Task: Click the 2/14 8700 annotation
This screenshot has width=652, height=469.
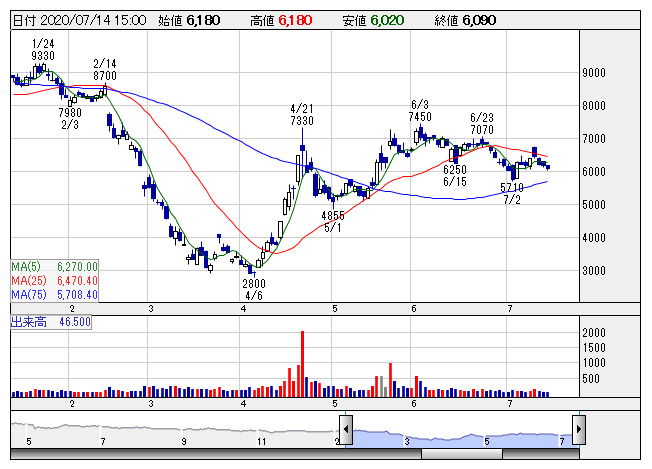Action: click(x=104, y=69)
